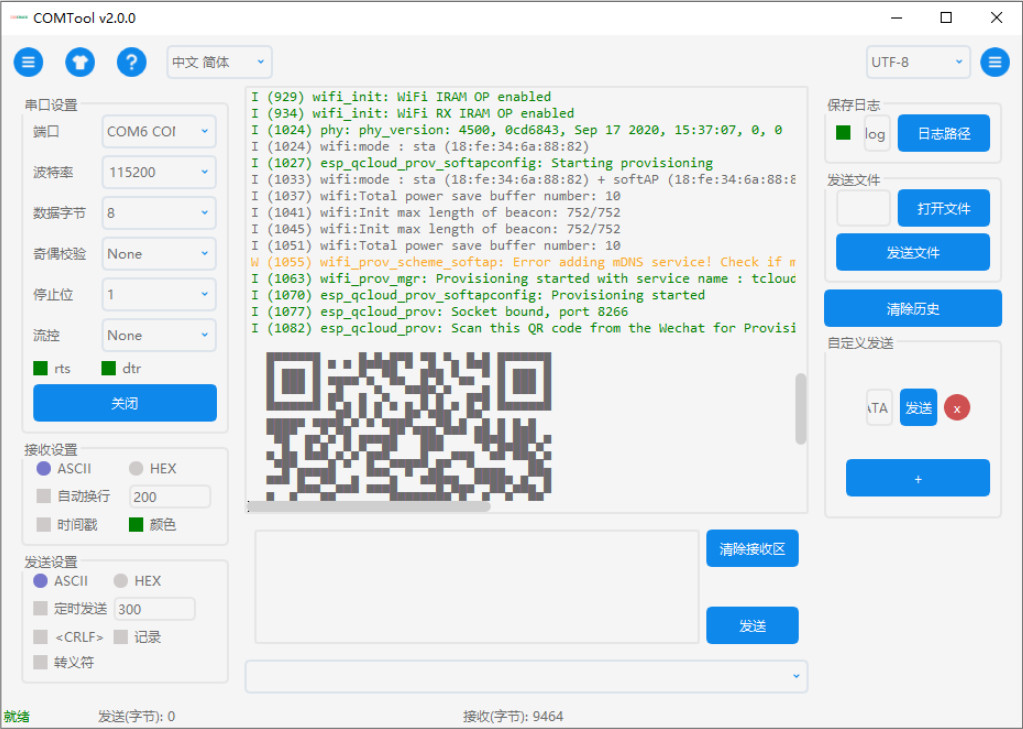Open the help question mark icon
1023x729 pixels.
click(x=131, y=62)
